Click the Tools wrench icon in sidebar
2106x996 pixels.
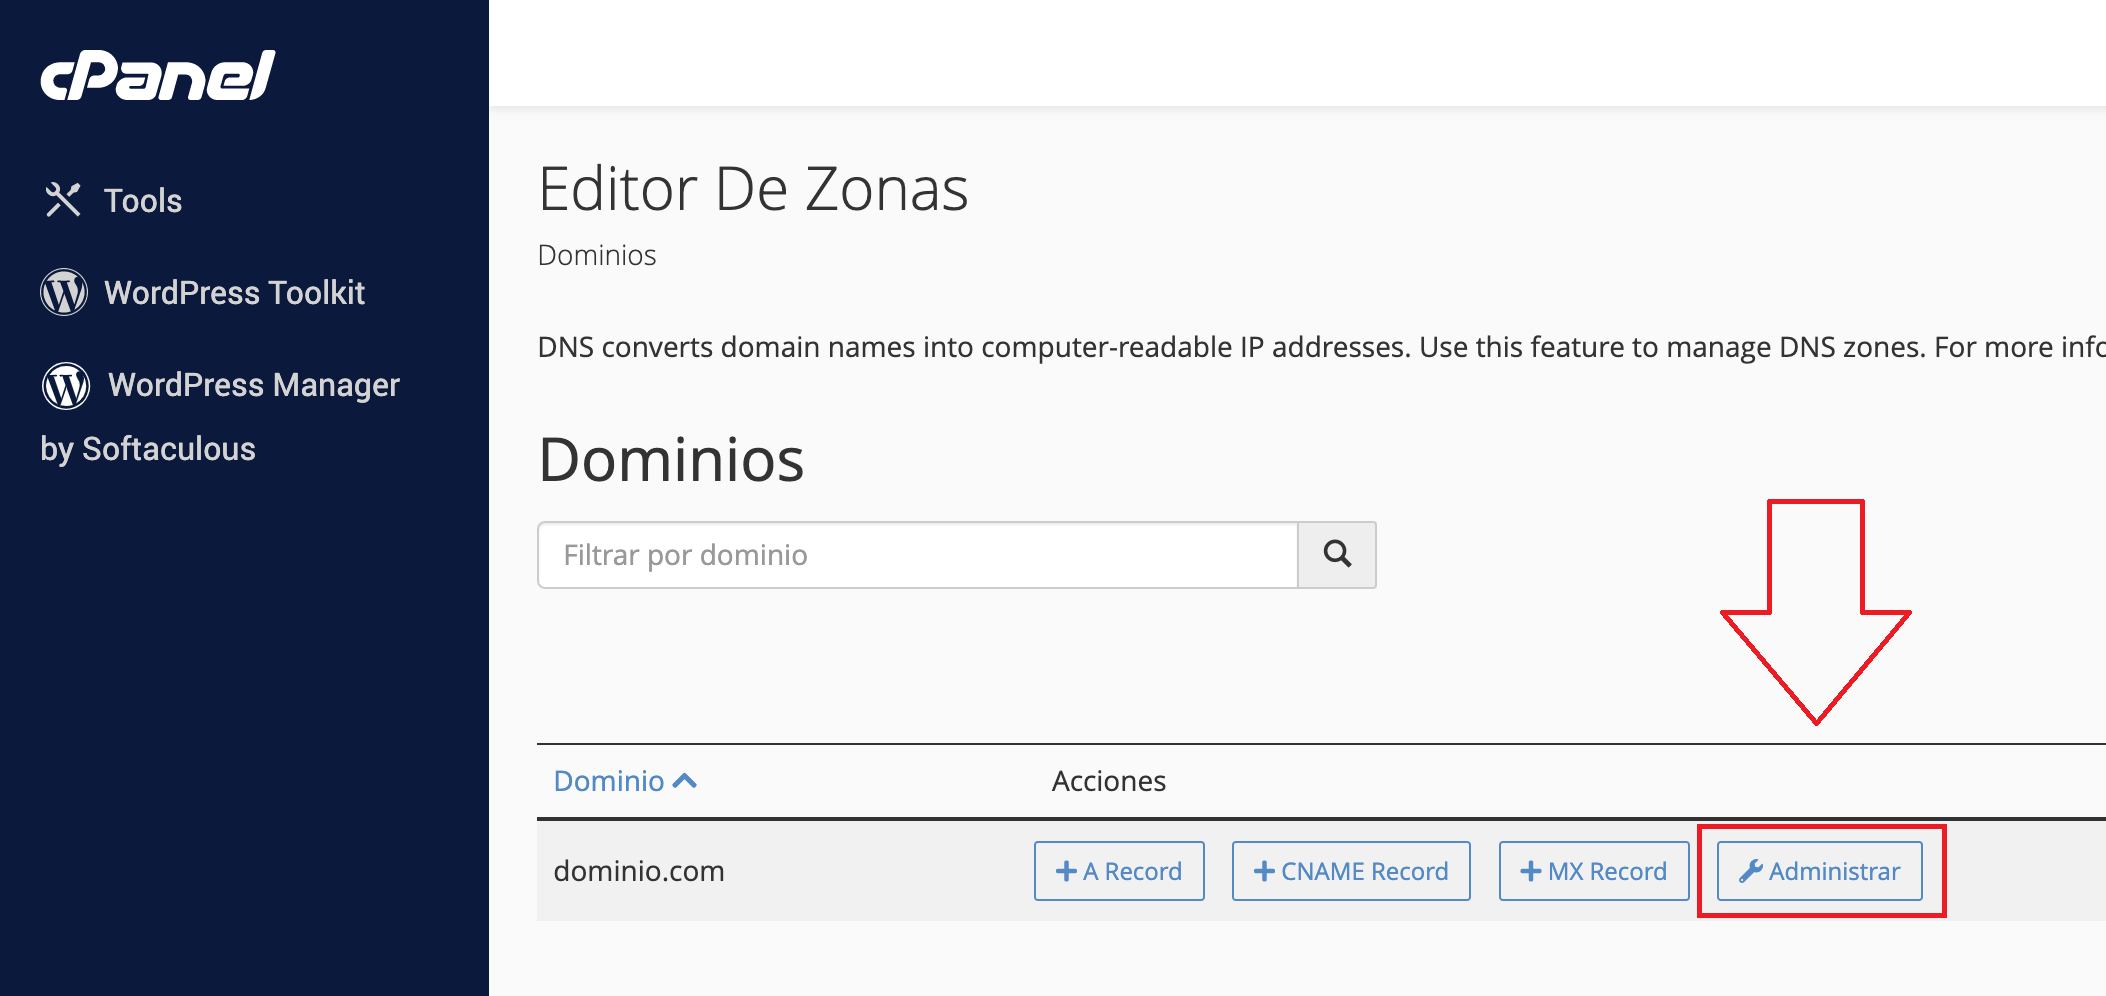pos(63,200)
